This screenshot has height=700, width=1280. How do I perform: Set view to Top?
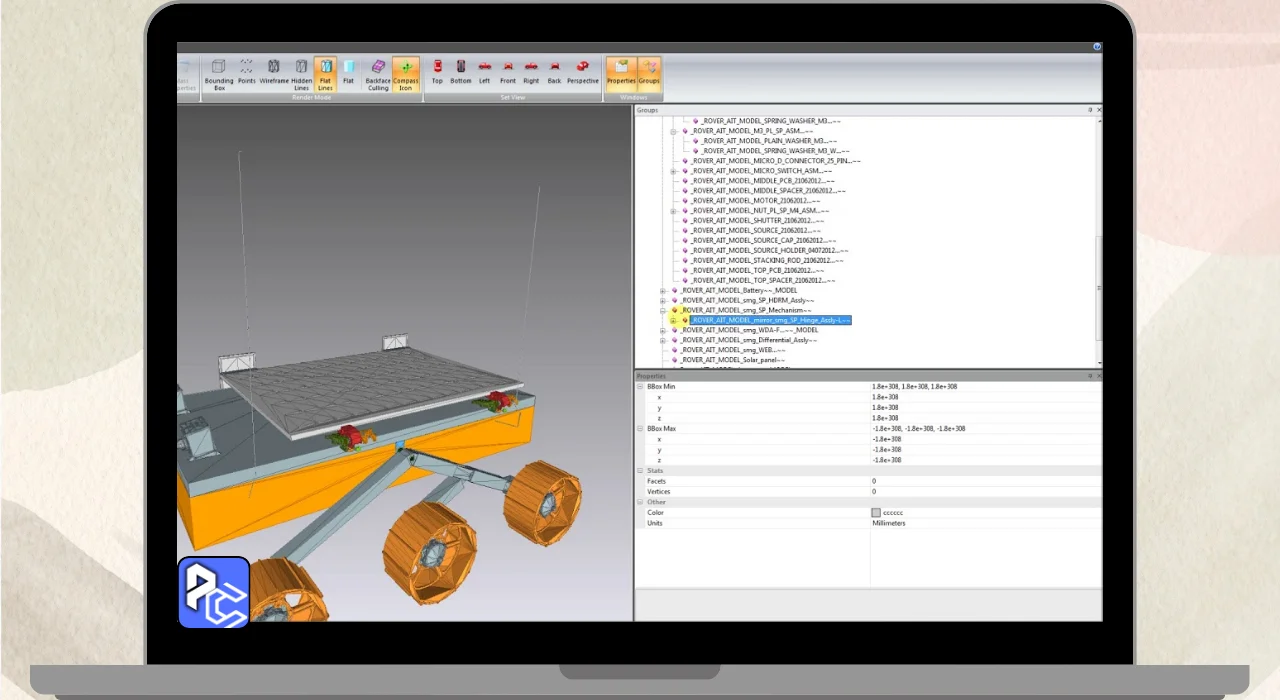click(x=437, y=72)
